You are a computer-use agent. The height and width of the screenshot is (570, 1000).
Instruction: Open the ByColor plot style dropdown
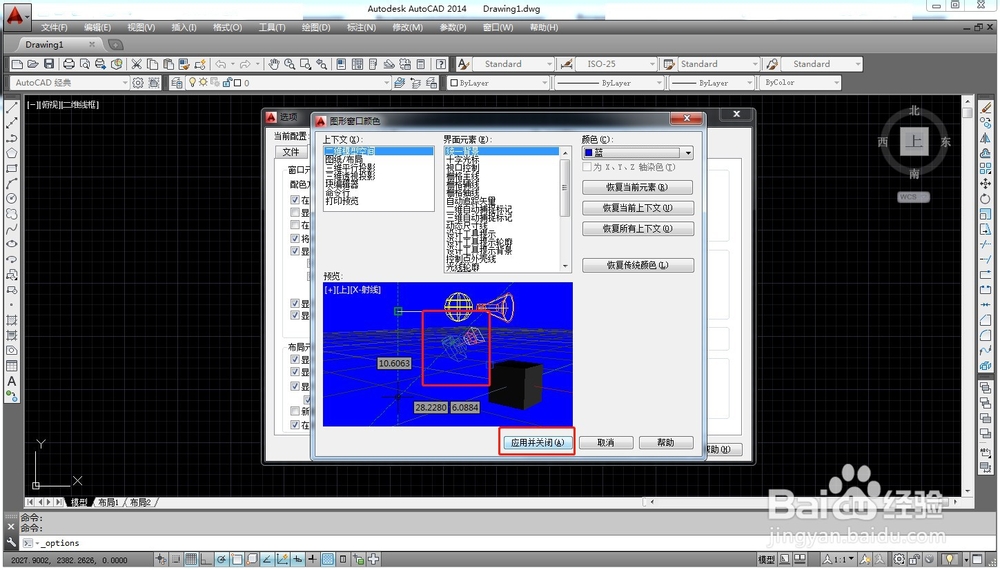(800, 83)
